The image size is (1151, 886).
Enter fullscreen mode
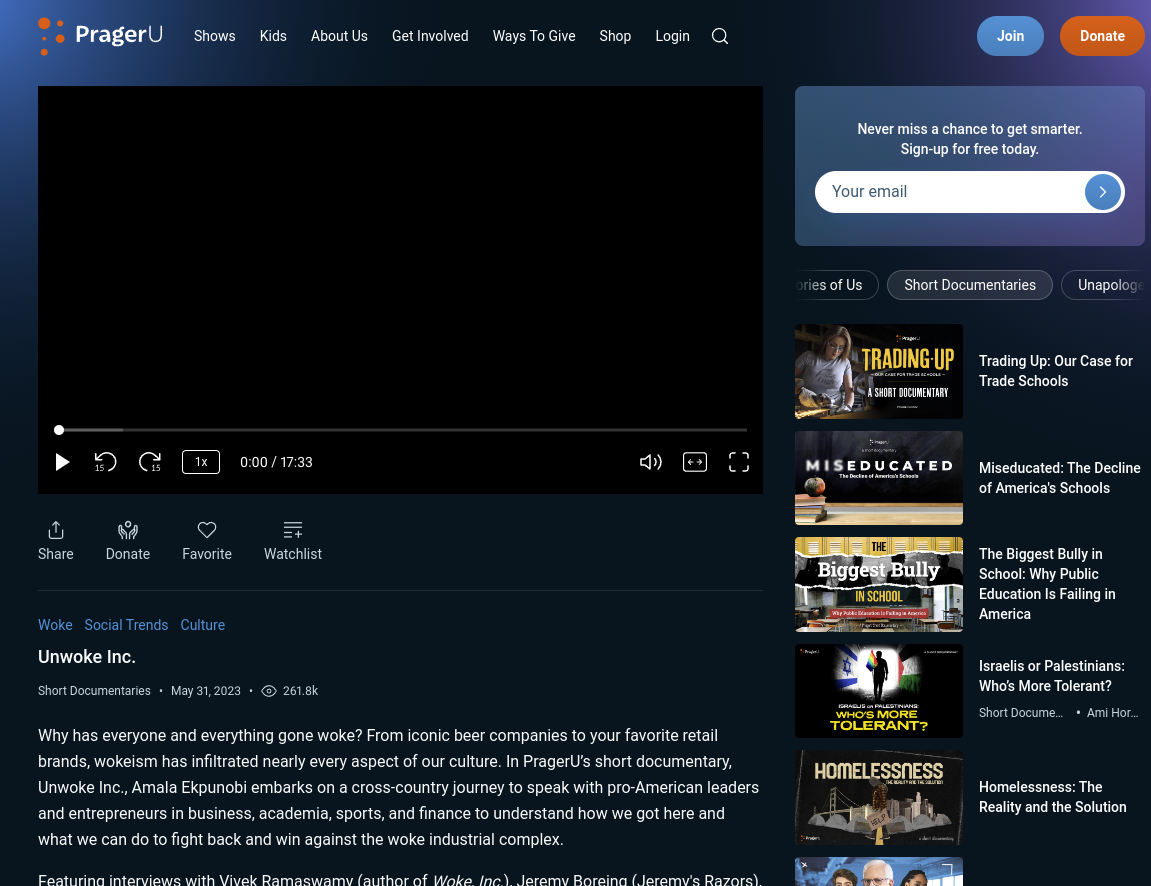pos(738,462)
